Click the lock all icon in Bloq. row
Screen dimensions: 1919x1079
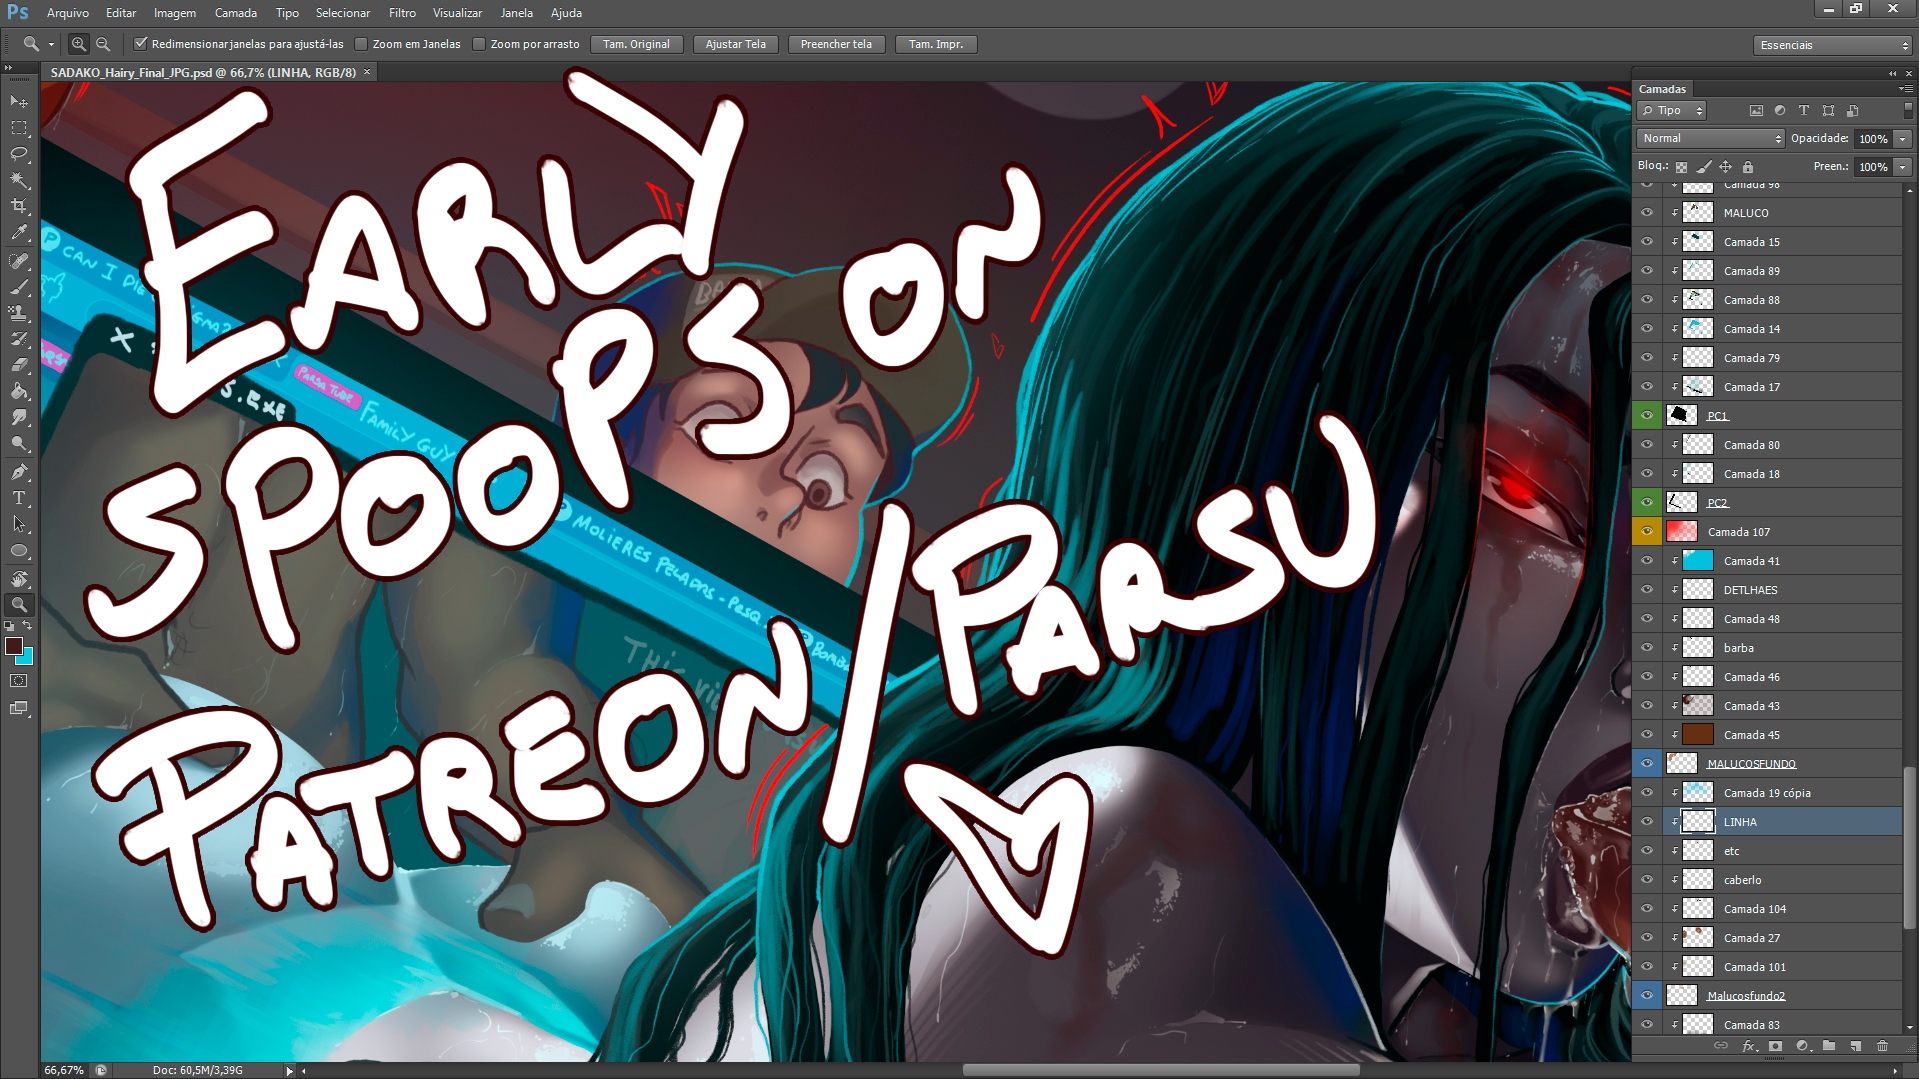click(x=1747, y=167)
